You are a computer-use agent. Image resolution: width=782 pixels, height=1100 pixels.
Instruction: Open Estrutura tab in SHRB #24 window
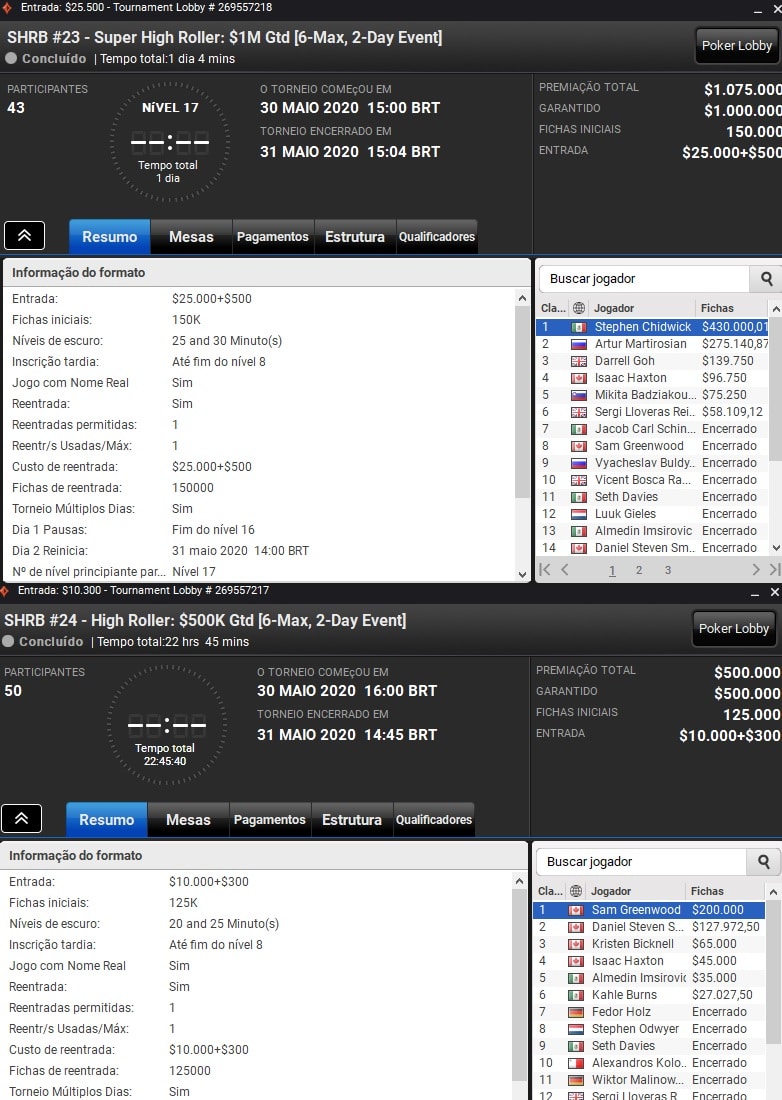pos(352,819)
